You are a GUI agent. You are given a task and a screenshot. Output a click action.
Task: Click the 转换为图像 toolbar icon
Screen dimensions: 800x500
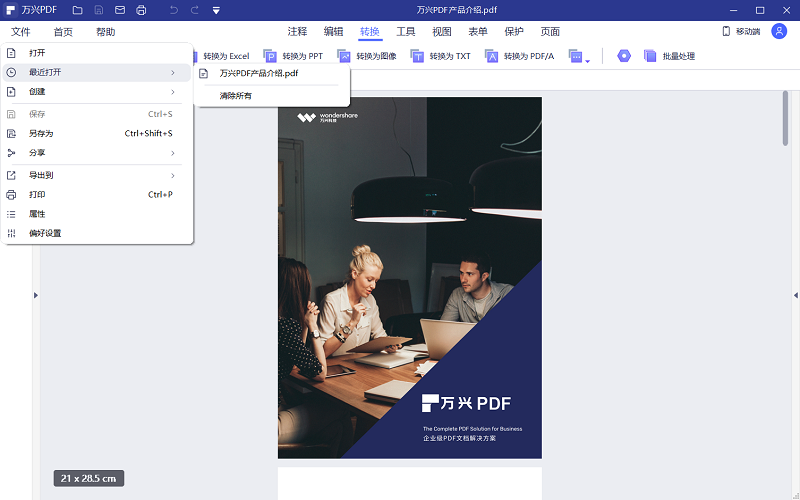pyautogui.click(x=344, y=56)
